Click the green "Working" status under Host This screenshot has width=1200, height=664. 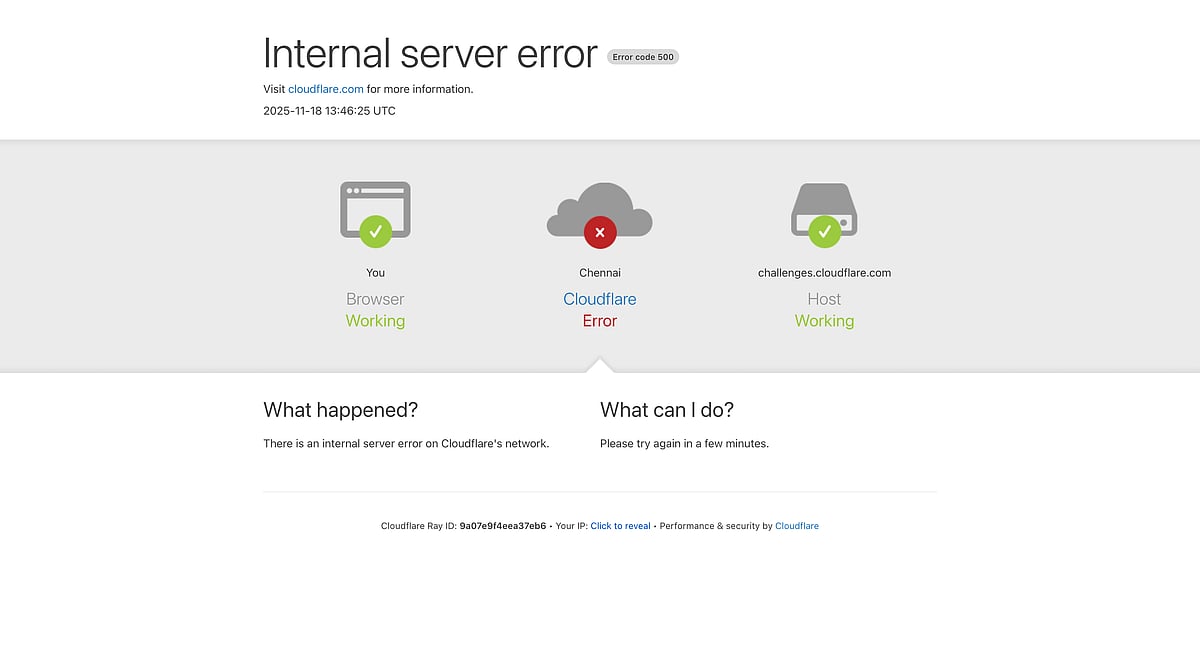point(824,321)
